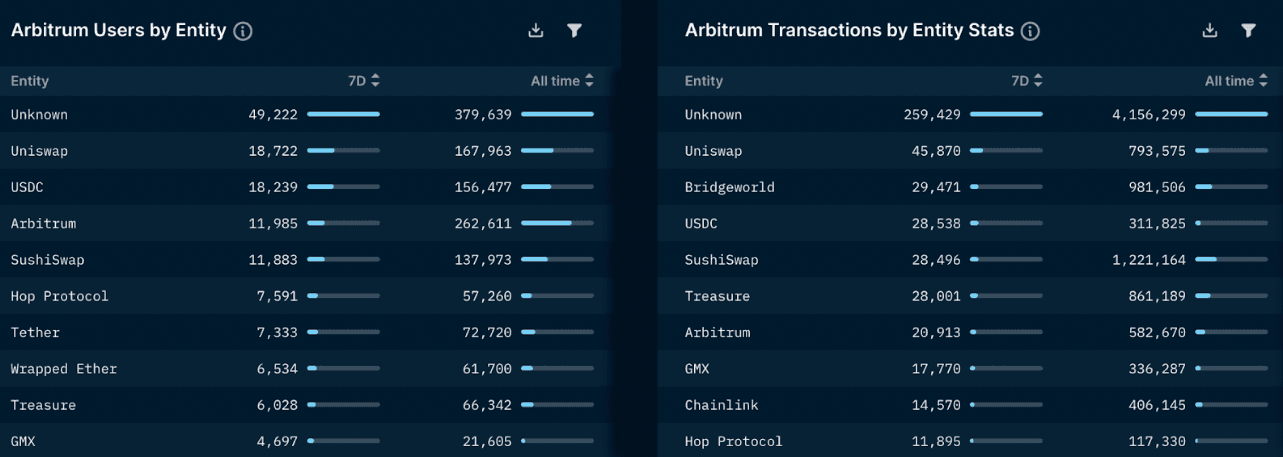Open Hop Protocol entity in Users table
Screen dimensions: 1283x457
59,296
